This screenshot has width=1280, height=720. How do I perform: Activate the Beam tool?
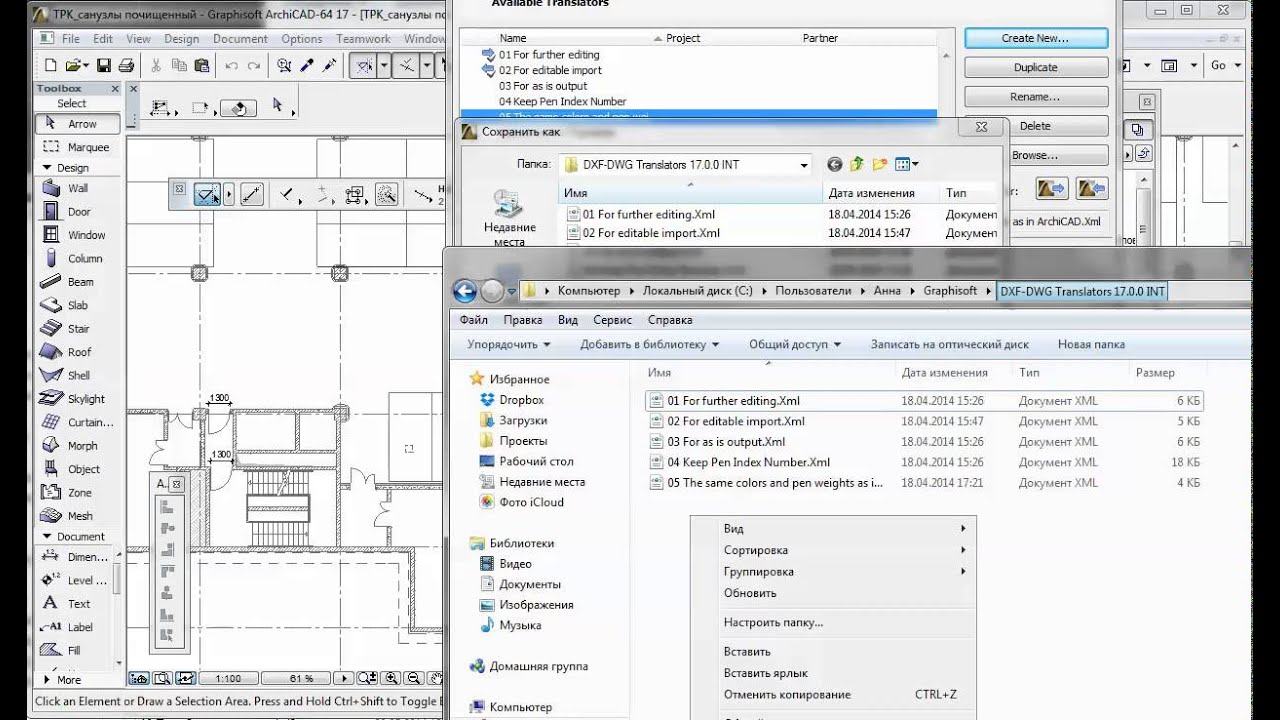(78, 282)
